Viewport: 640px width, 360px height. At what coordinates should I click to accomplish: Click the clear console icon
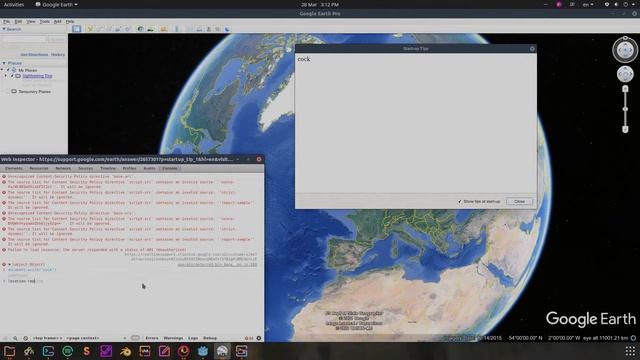[25, 338]
